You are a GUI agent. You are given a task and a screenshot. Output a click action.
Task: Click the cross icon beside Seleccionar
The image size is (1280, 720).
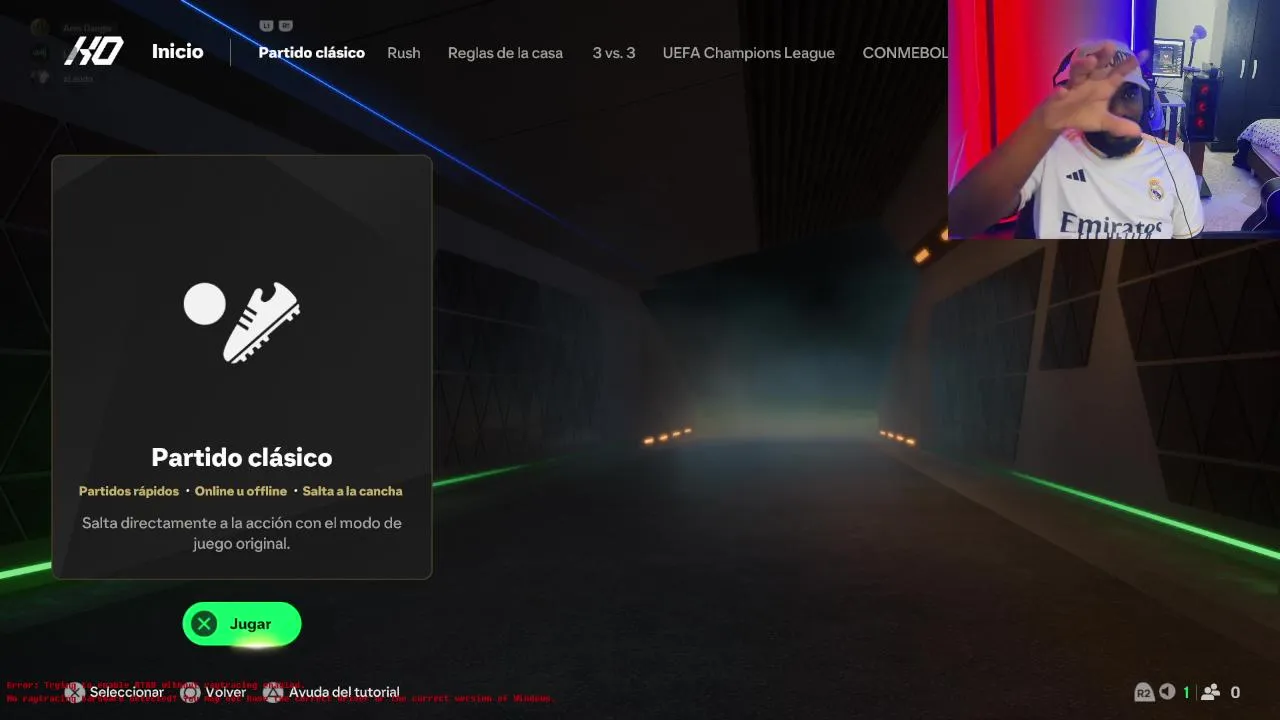click(75, 692)
